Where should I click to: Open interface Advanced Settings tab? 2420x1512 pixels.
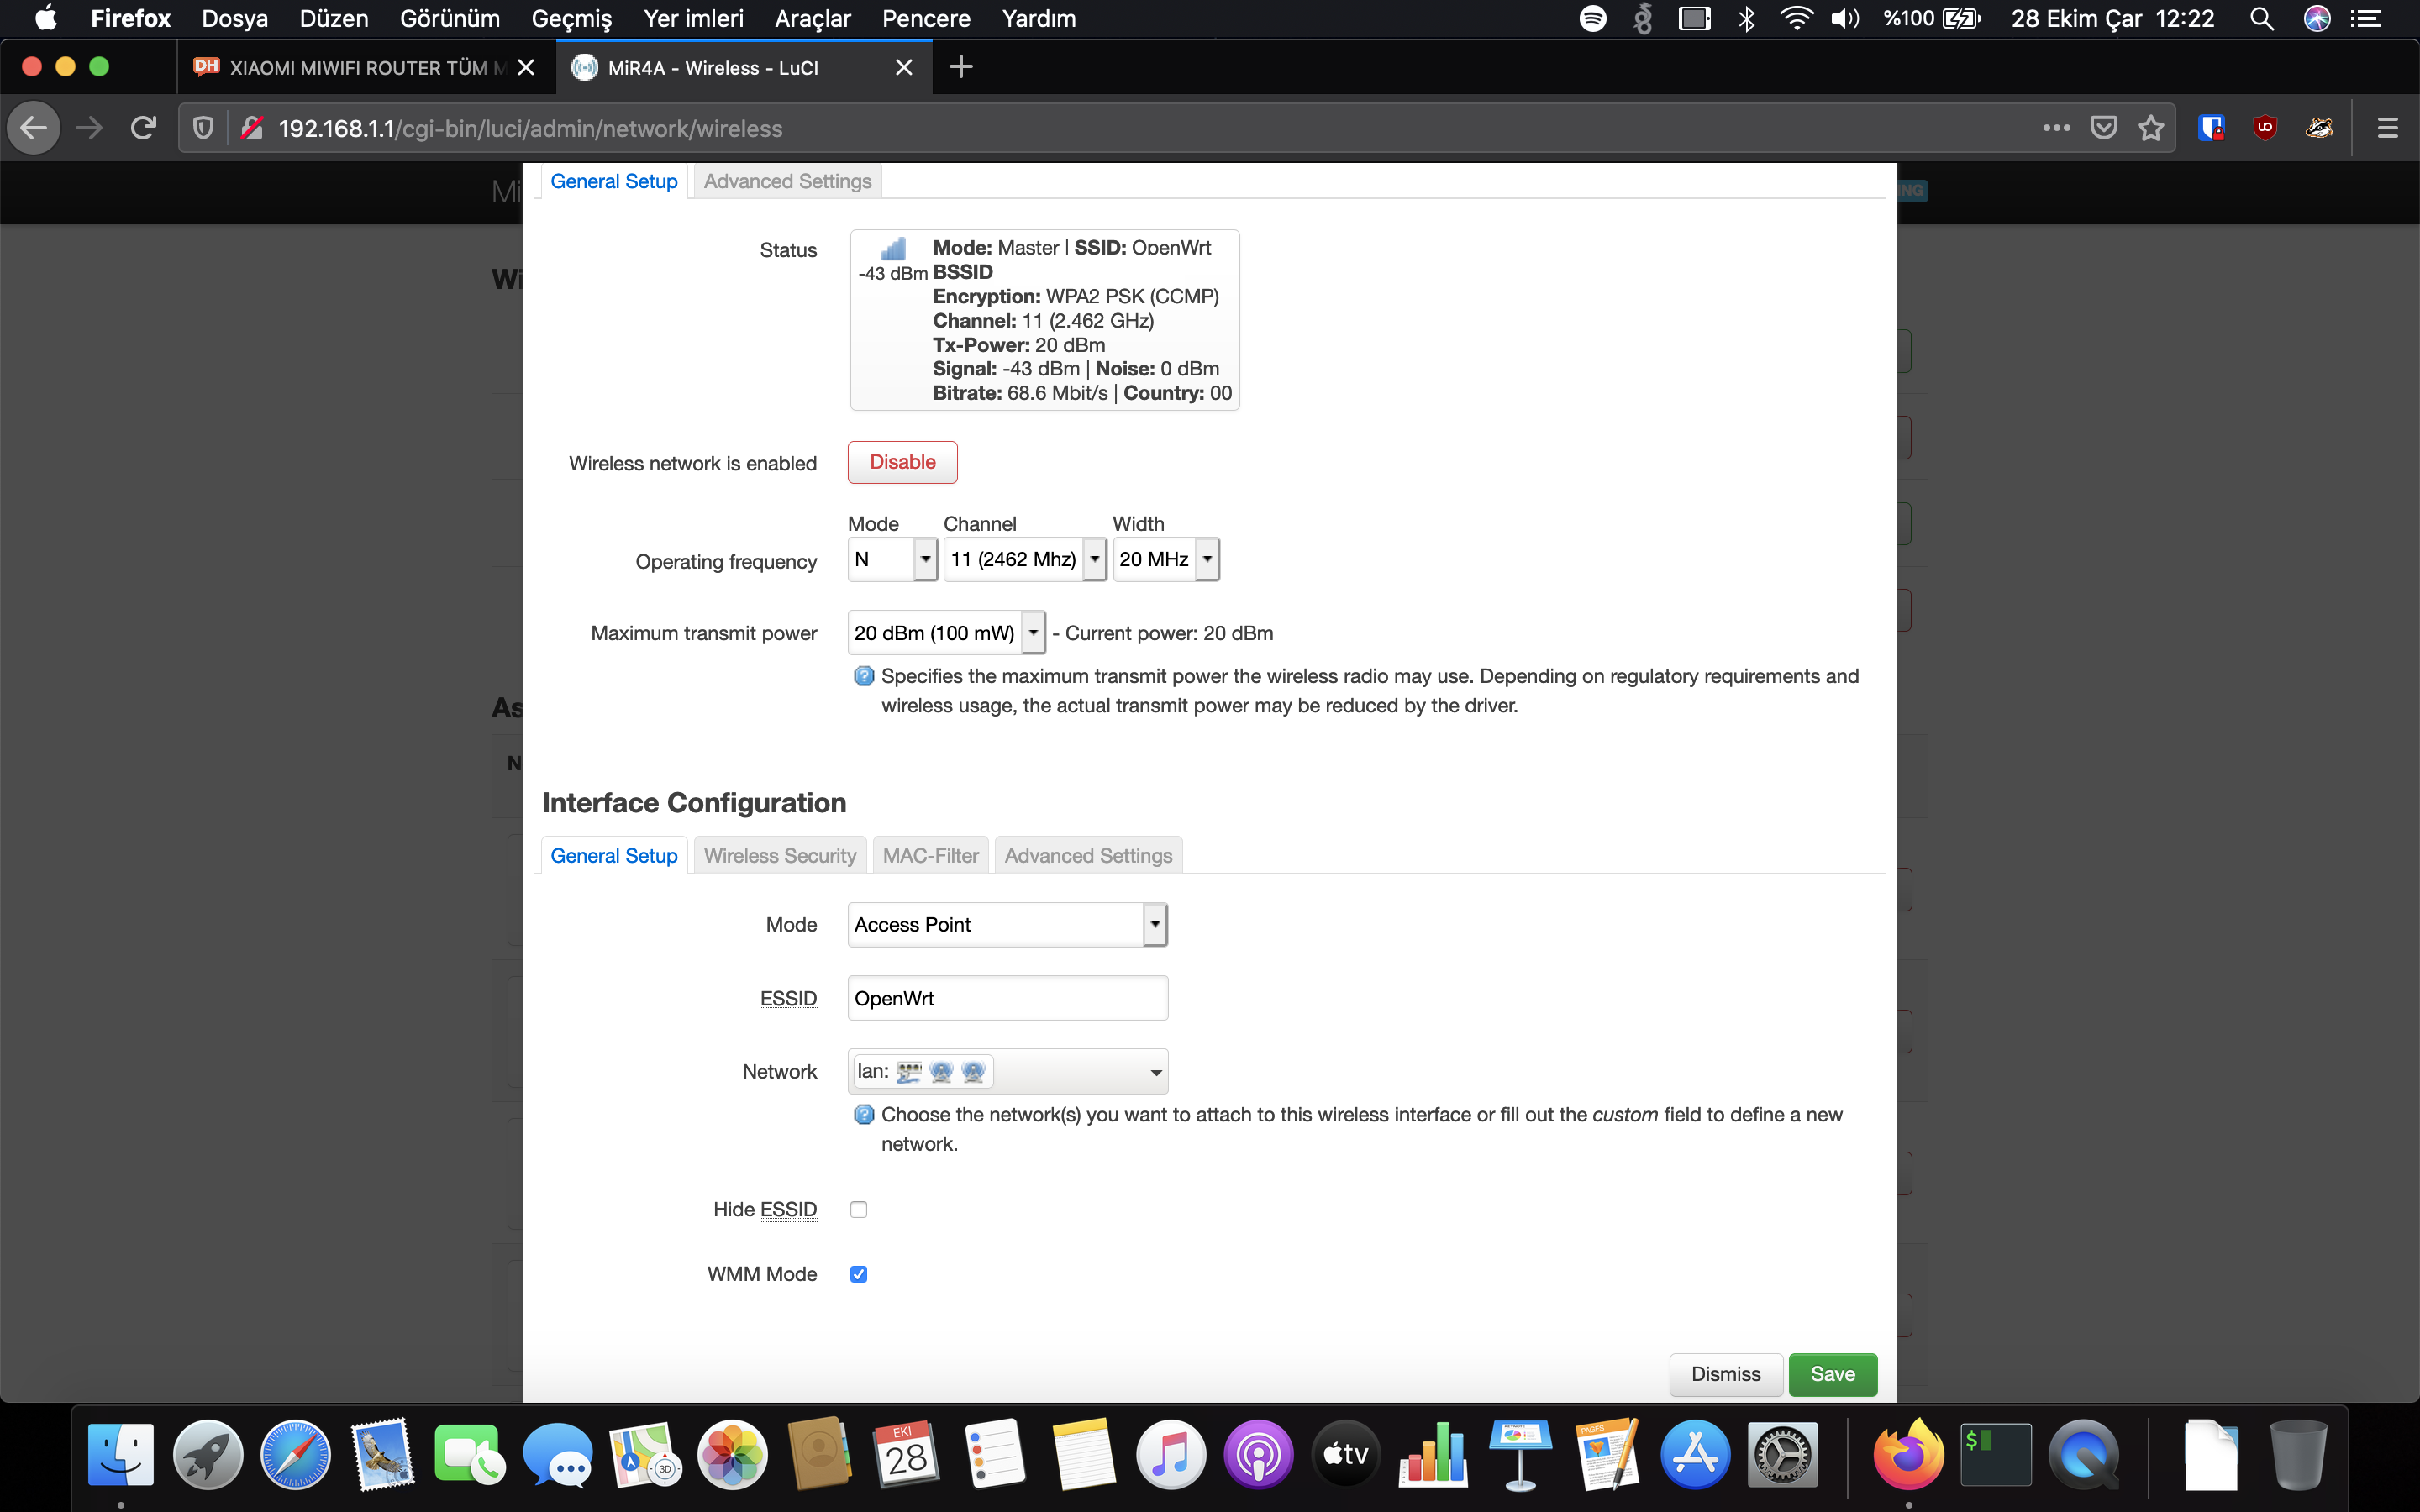1088,856
